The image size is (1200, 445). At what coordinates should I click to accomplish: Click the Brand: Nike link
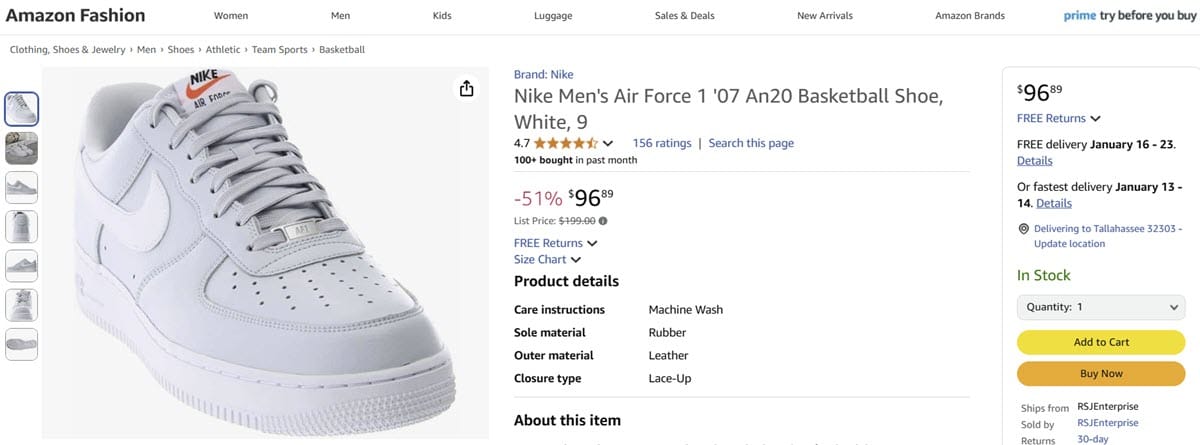[543, 74]
